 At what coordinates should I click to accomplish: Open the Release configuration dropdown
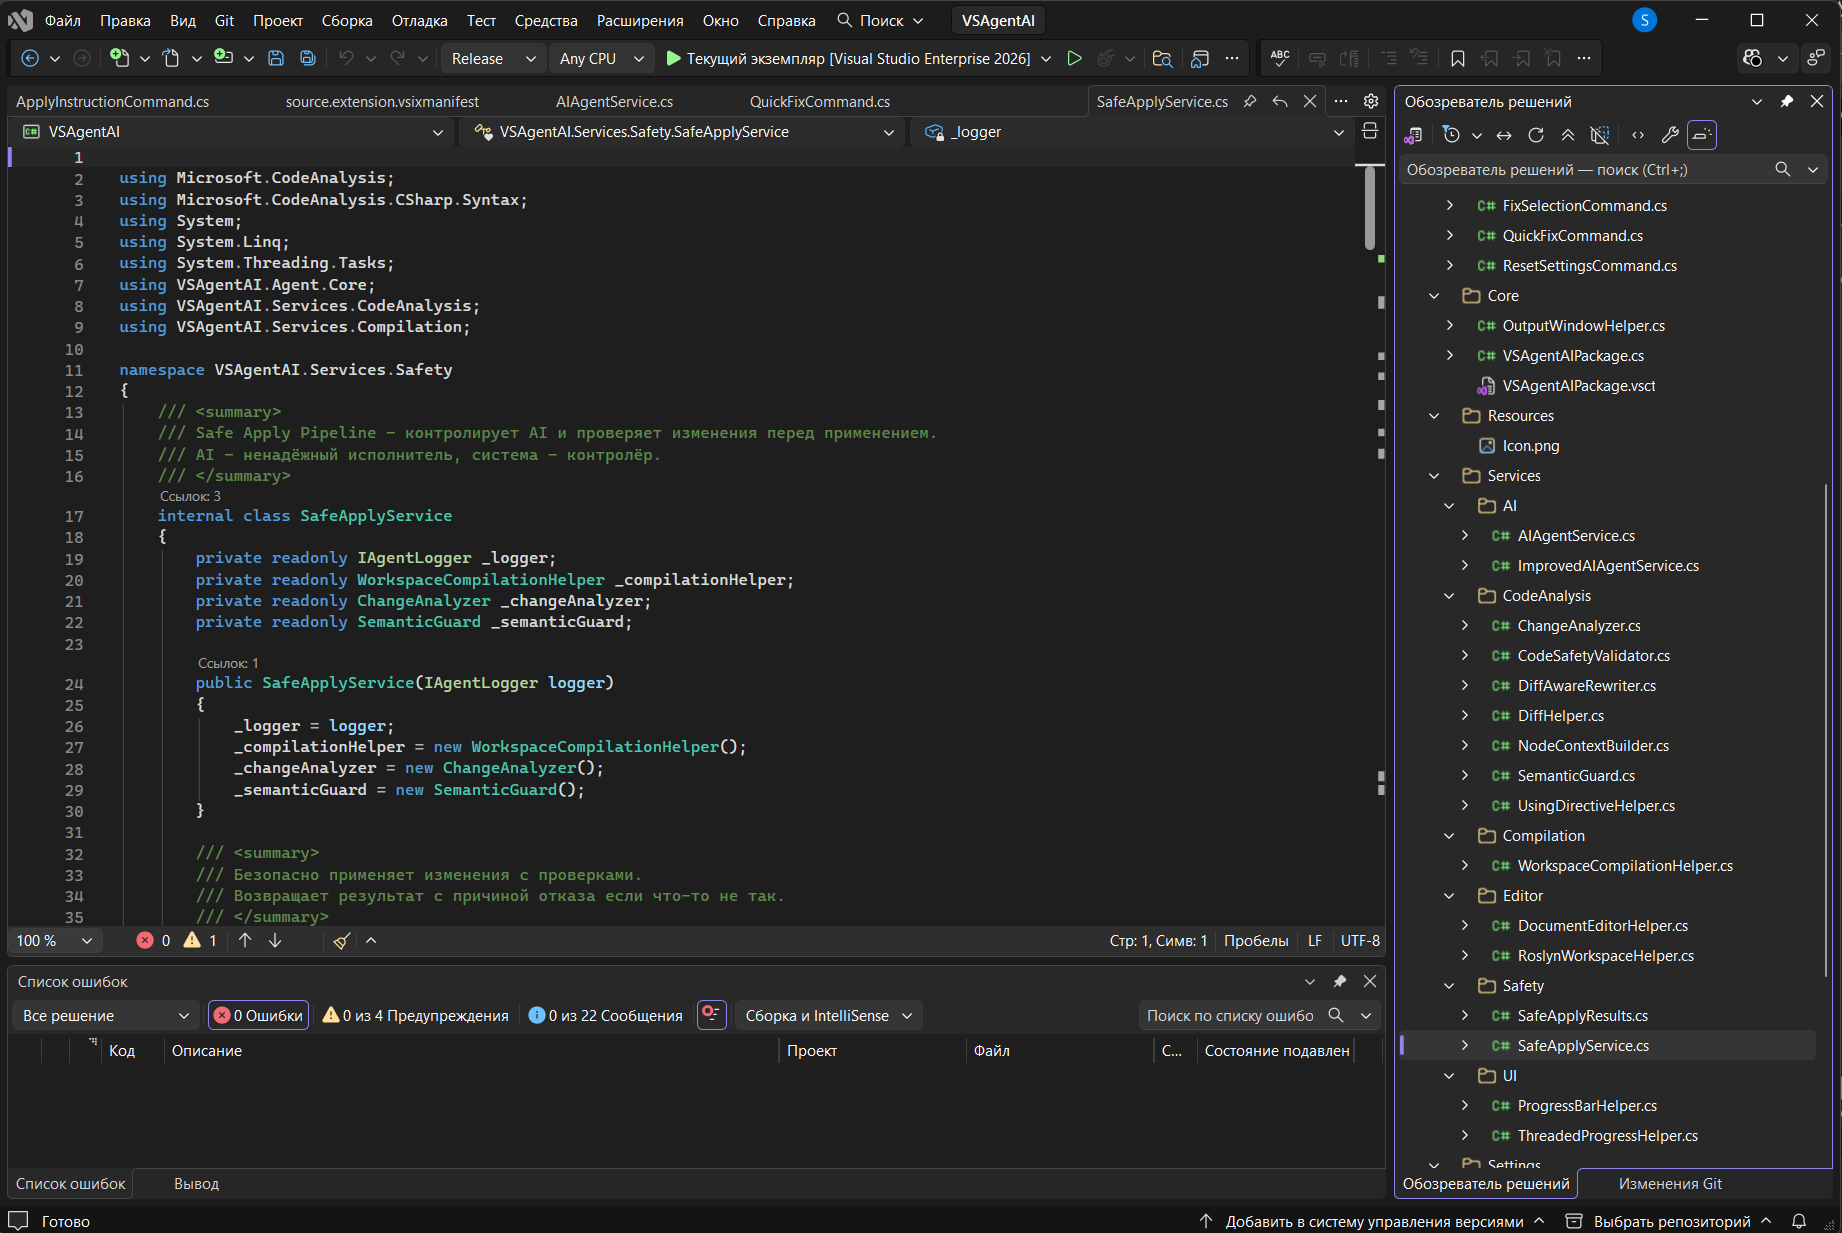(493, 59)
